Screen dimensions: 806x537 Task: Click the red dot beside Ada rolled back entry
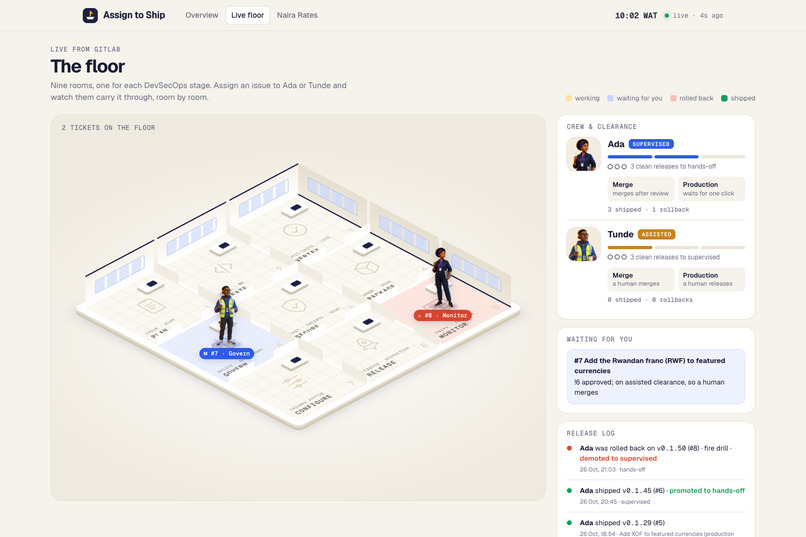pyautogui.click(x=569, y=448)
